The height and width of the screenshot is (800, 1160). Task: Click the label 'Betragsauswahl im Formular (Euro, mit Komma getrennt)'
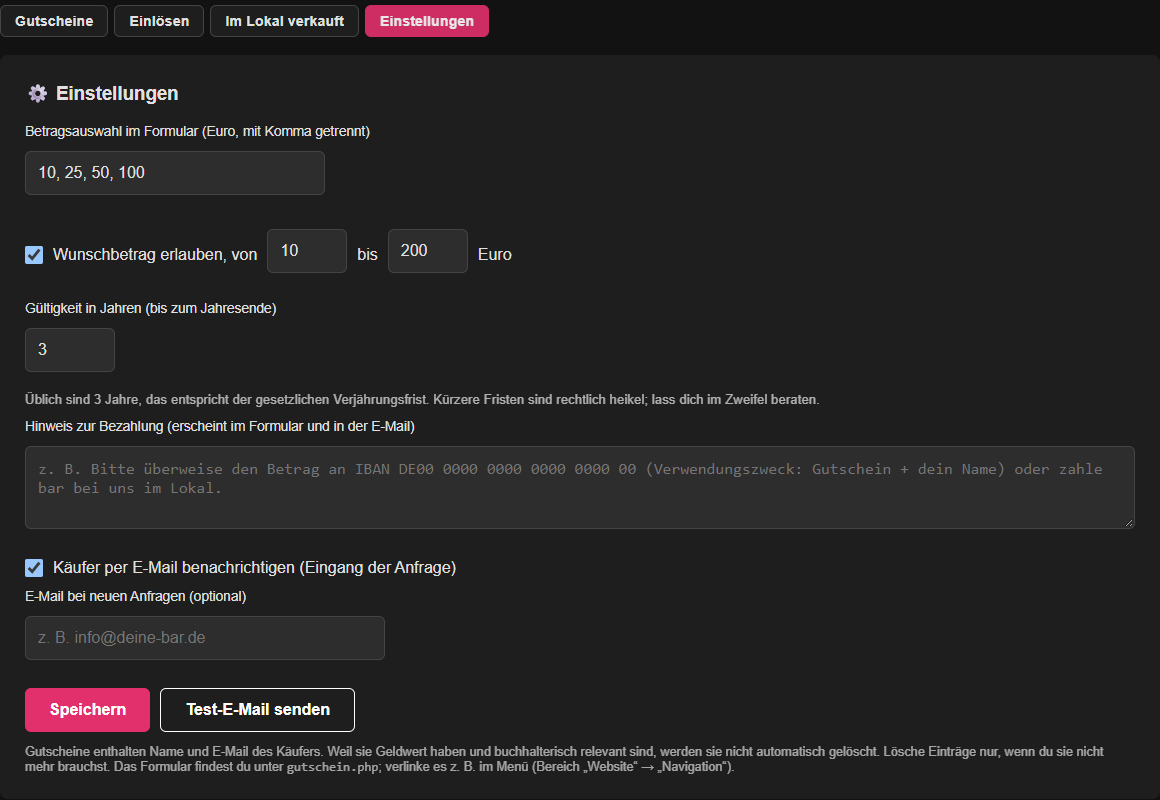click(198, 131)
